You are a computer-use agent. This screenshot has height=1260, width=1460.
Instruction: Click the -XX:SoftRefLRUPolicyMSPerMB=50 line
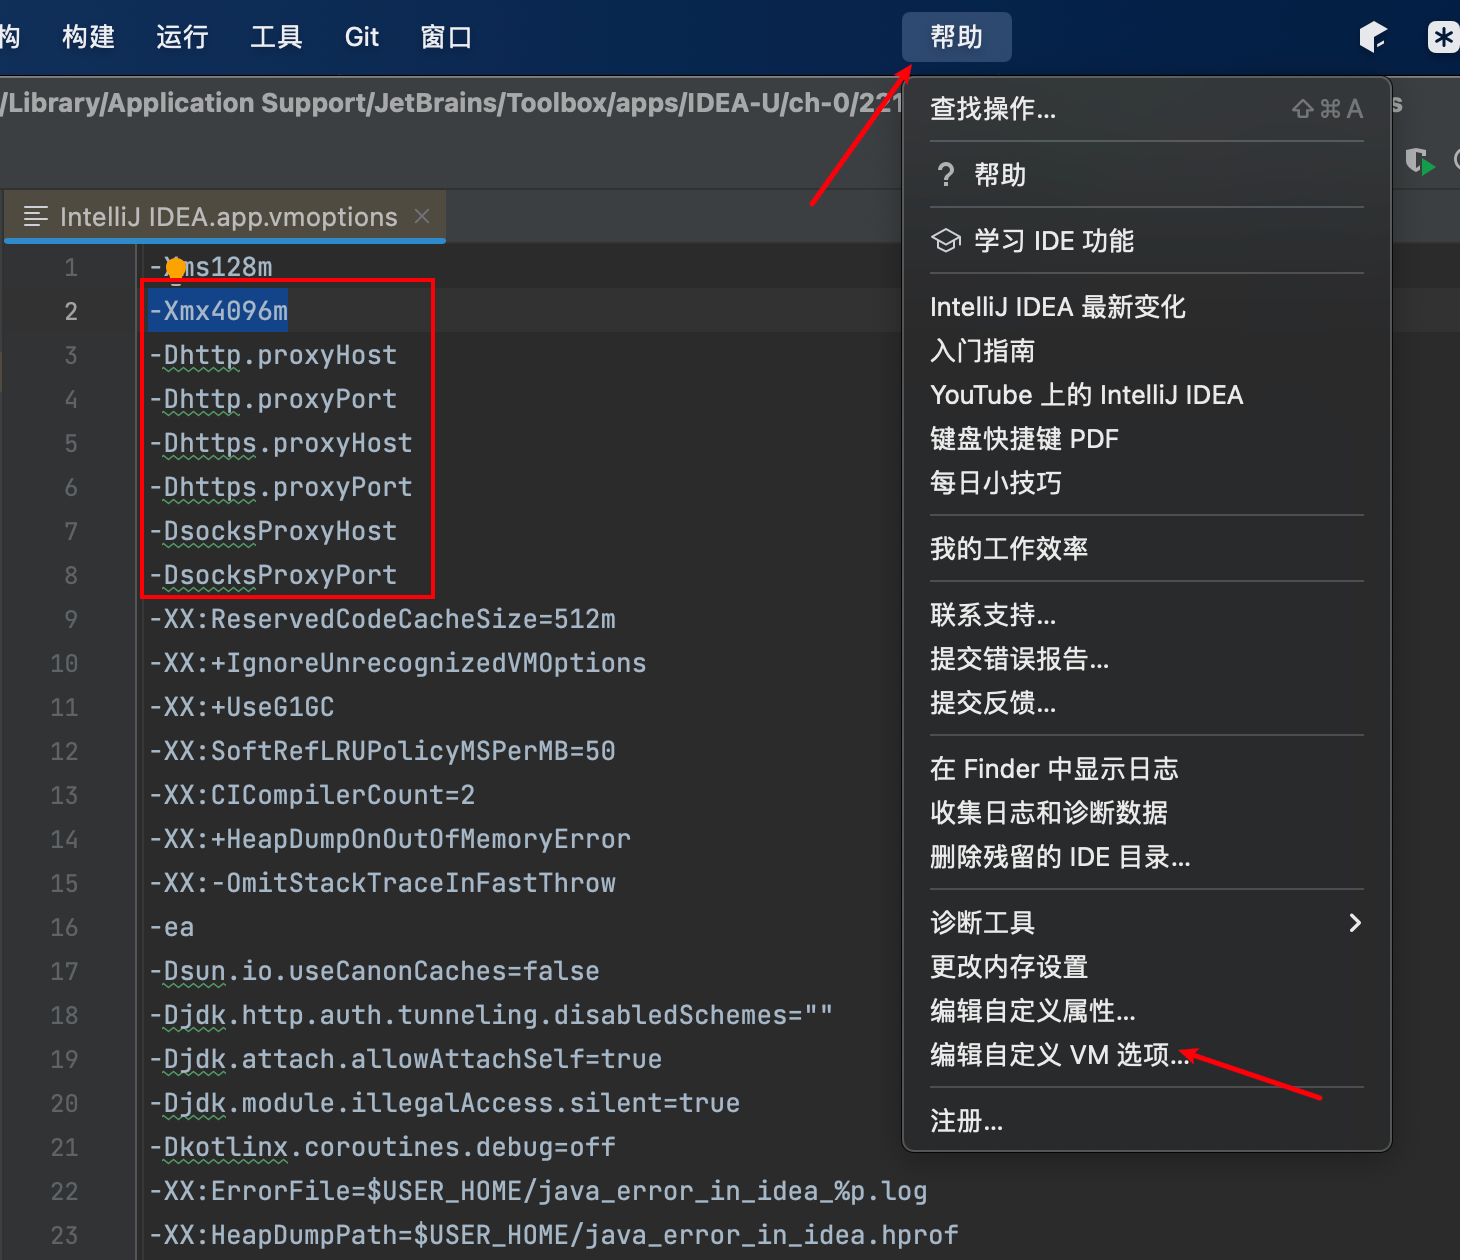pos(382,751)
